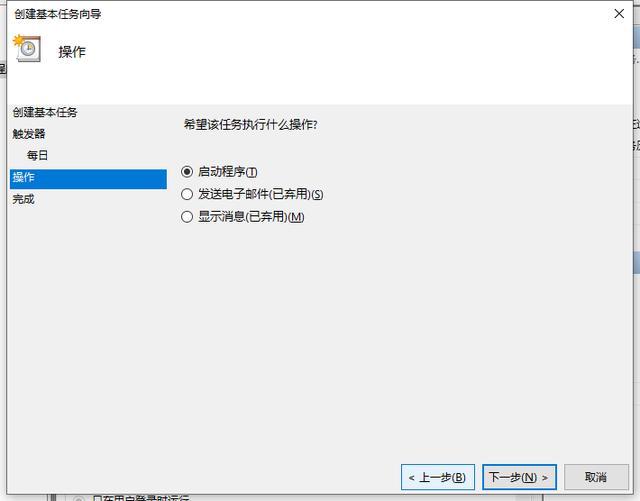Jump to the 触发器 wizard step

coord(29,134)
